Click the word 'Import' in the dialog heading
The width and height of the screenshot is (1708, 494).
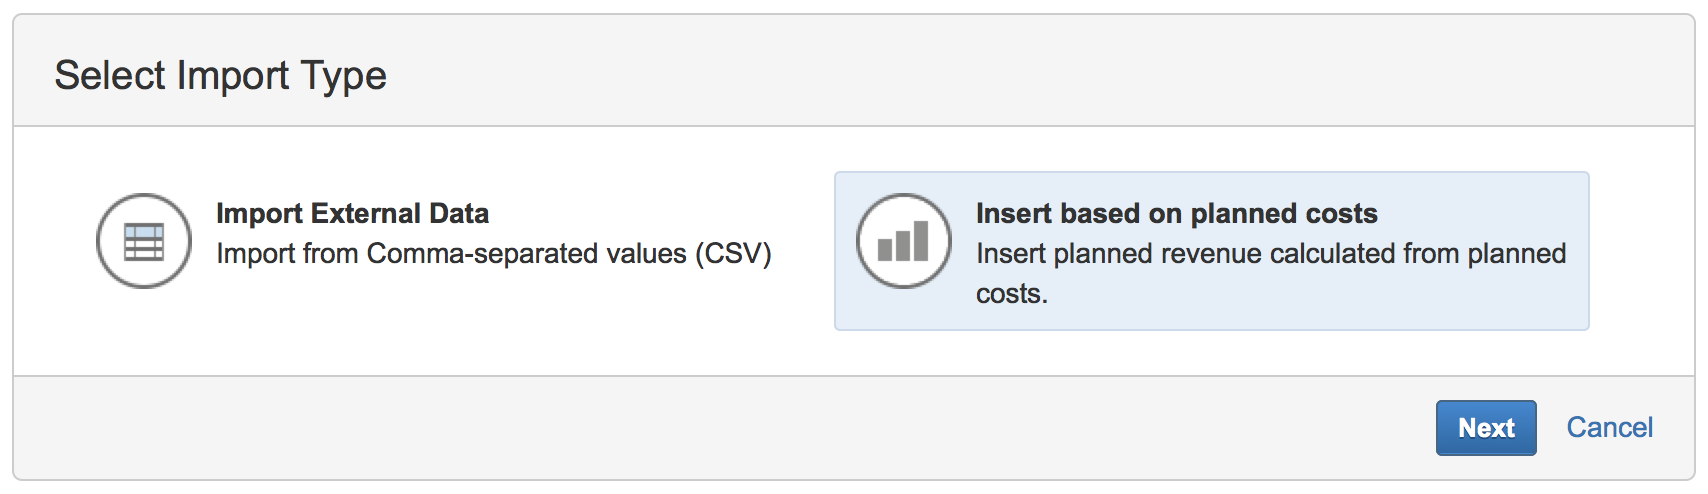tap(236, 75)
